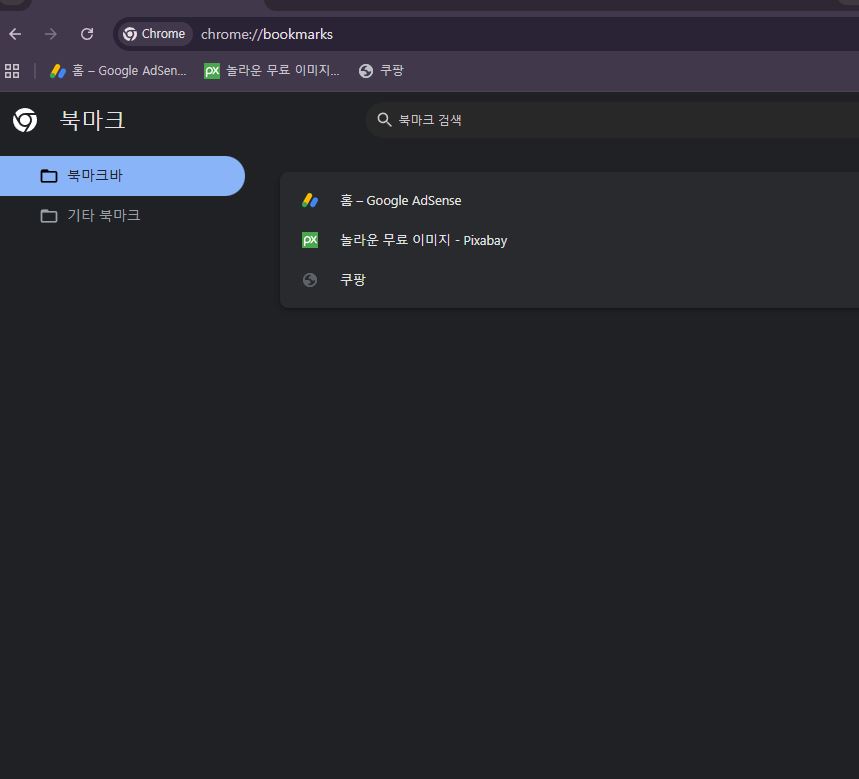Click the Chrome site info chip
The width and height of the screenshot is (859, 779).
tap(154, 34)
